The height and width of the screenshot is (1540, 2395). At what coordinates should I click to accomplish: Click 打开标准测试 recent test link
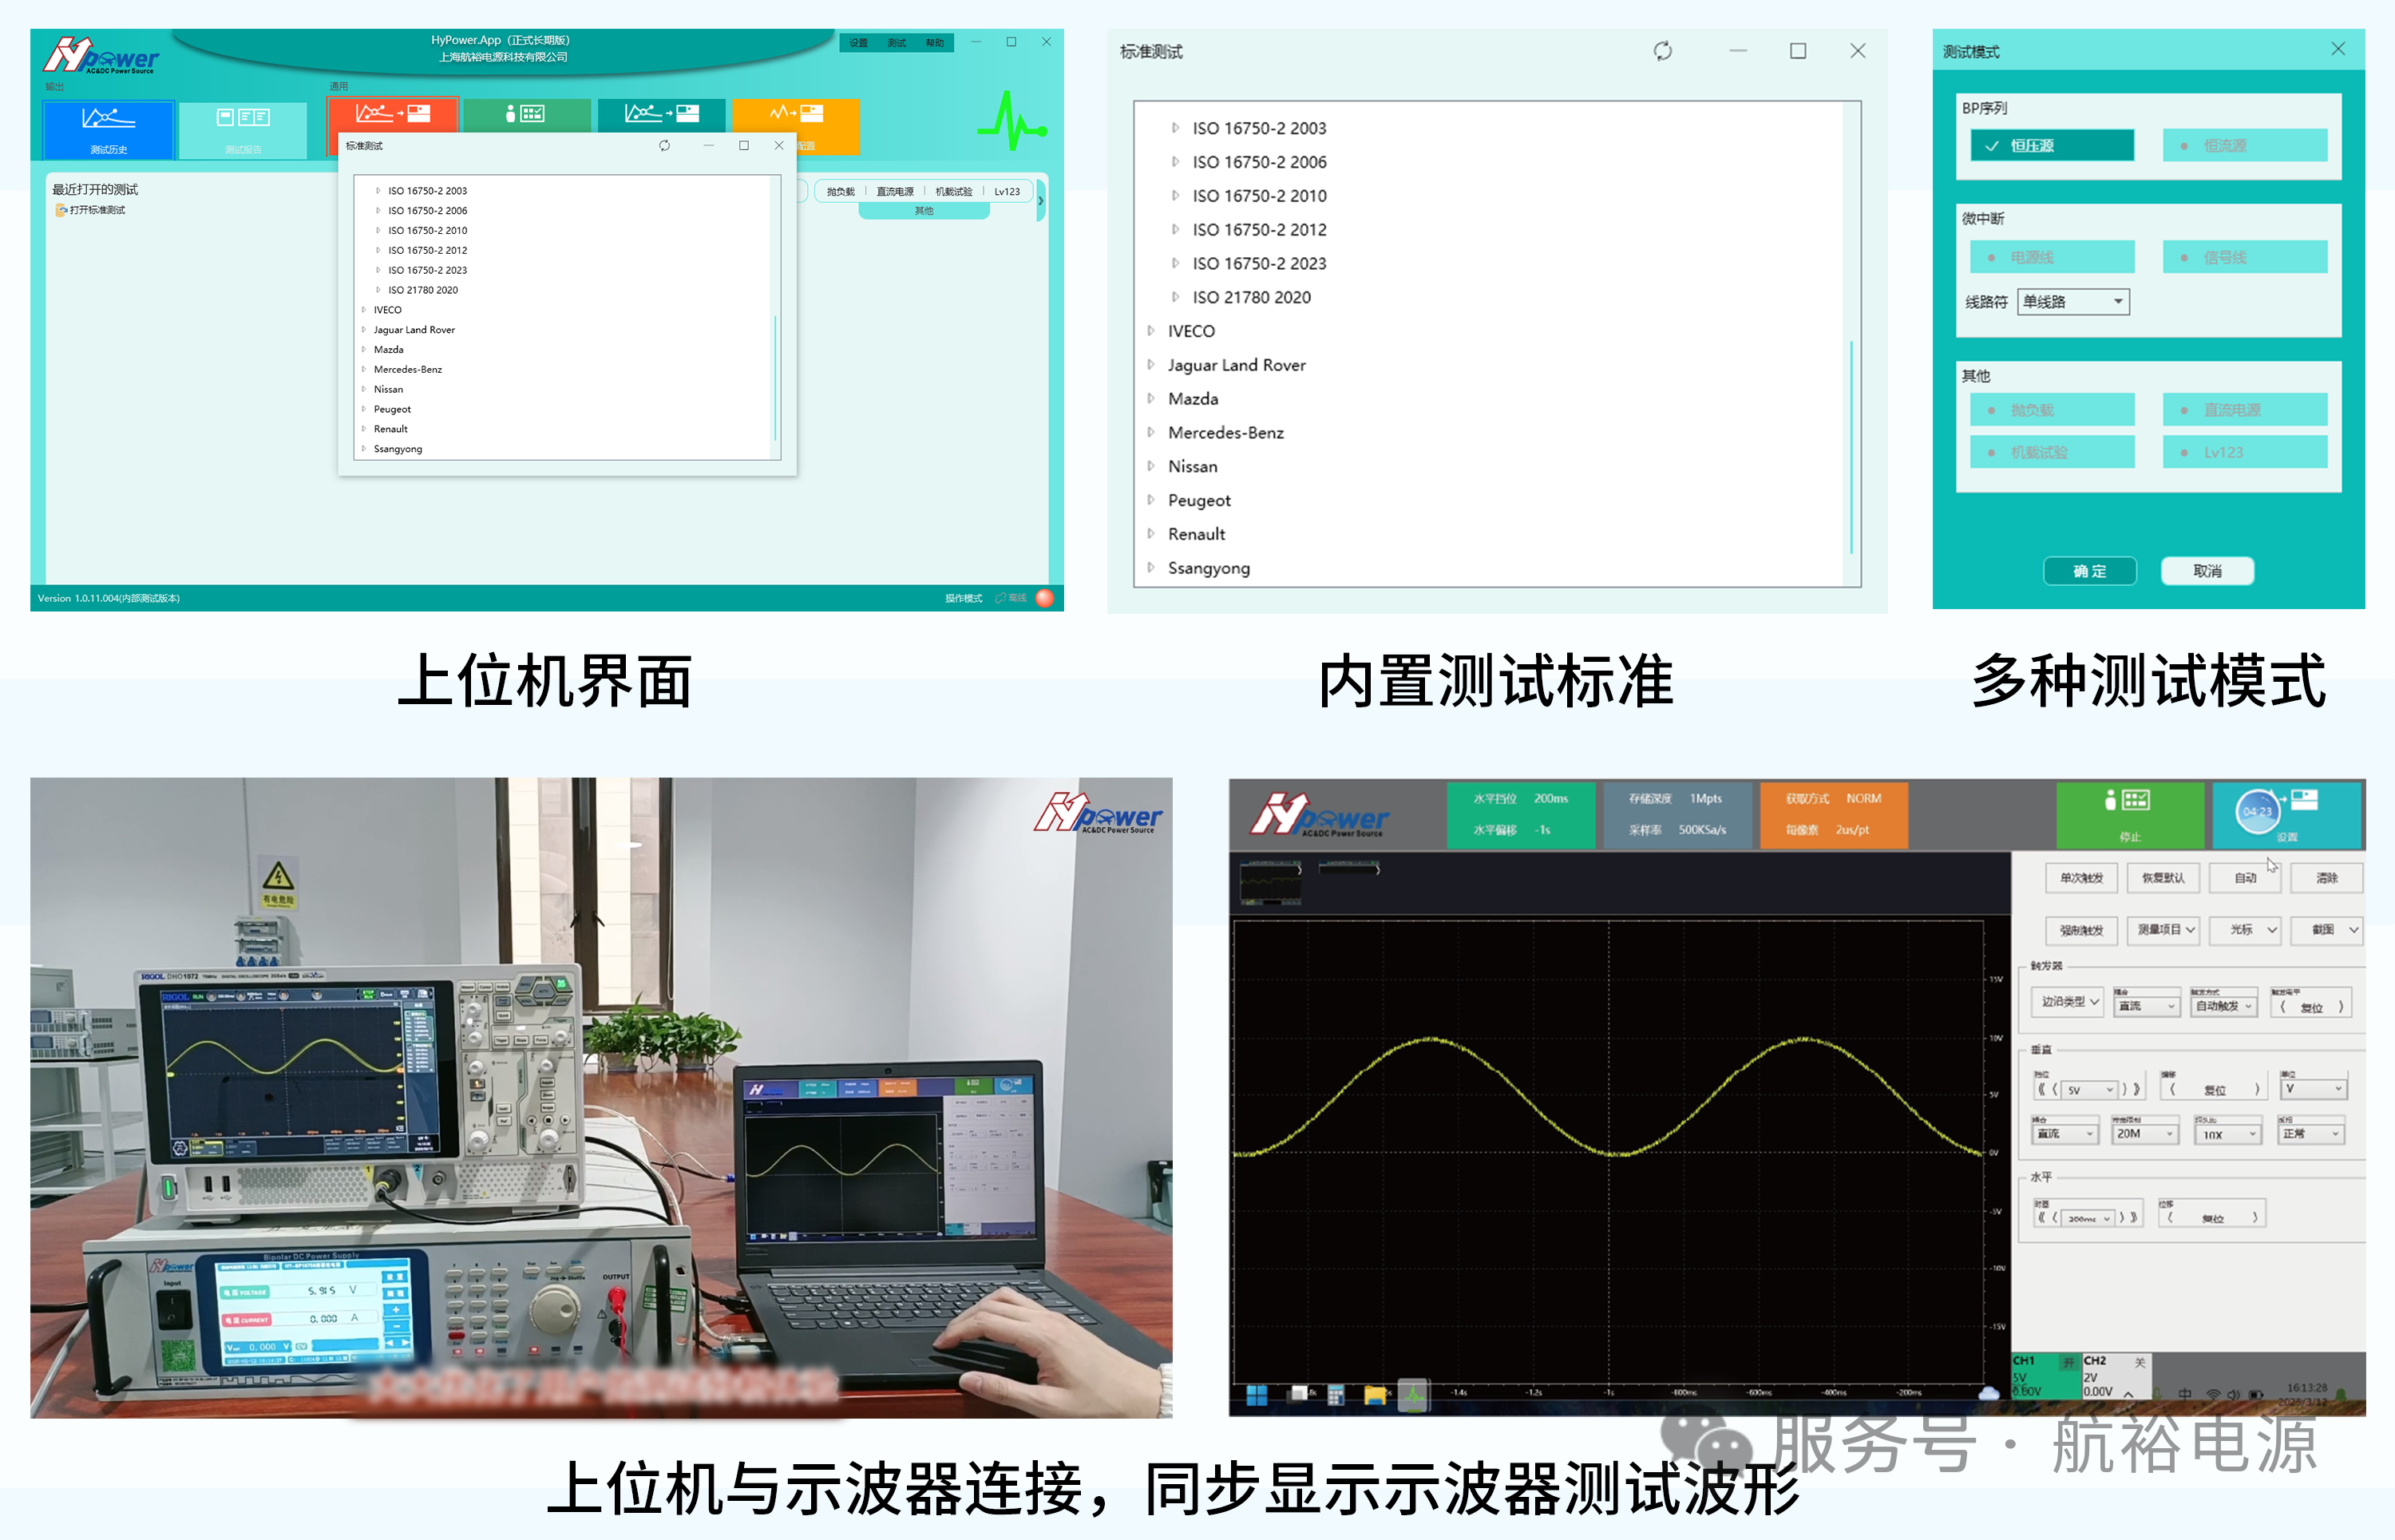click(97, 210)
